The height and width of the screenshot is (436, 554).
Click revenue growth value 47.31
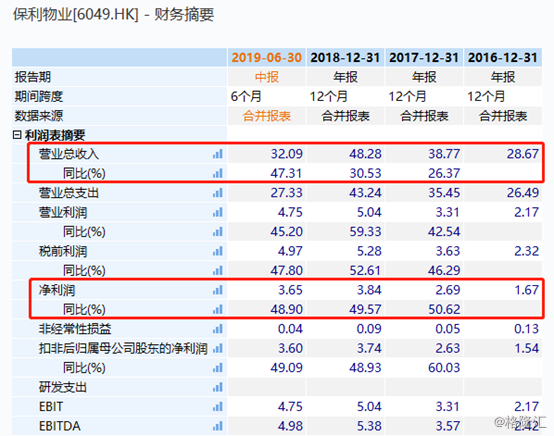pos(287,173)
